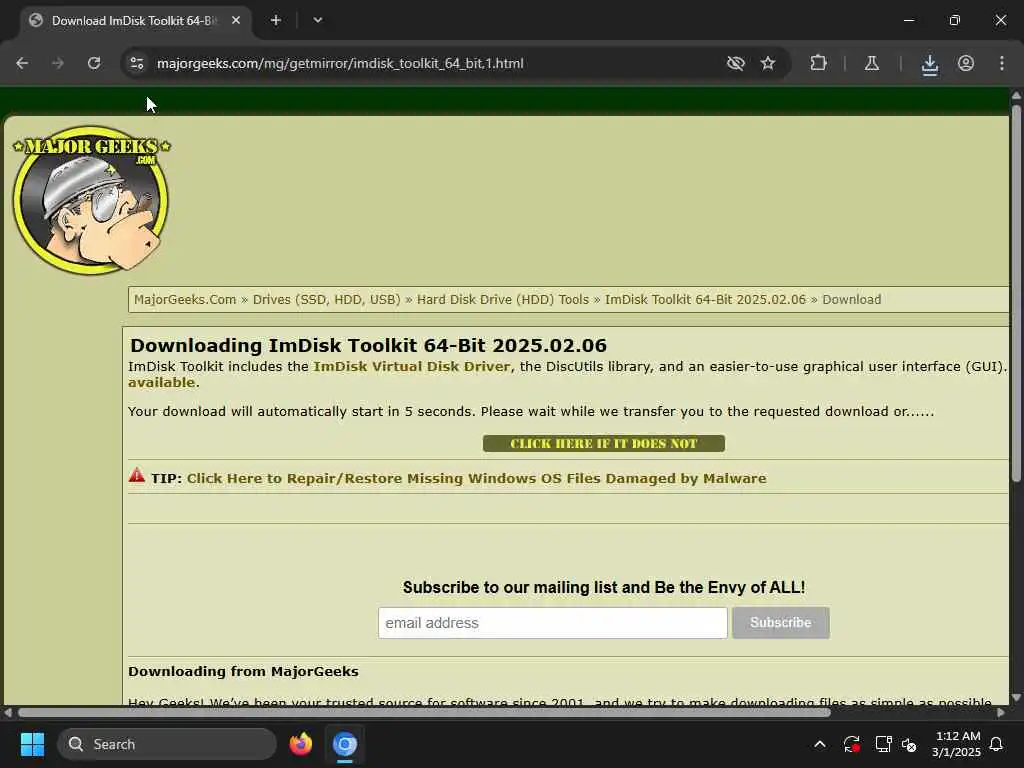Show hidden system tray icons
Viewport: 1024px width, 768px height.
[820, 744]
